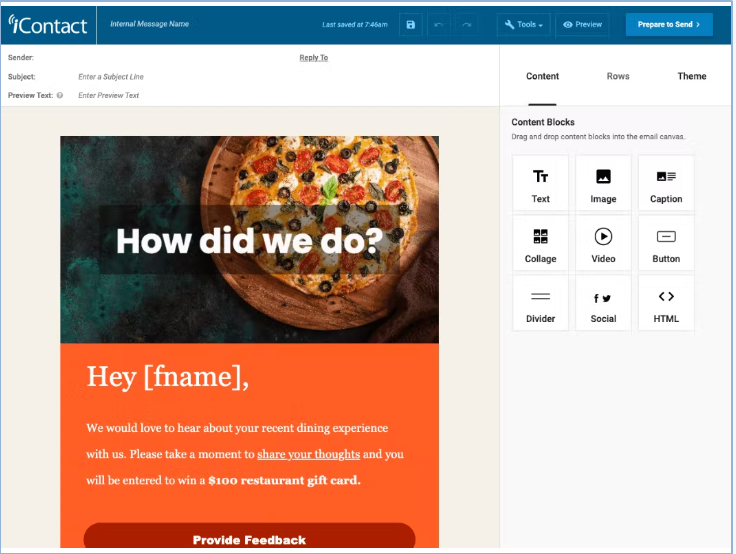This screenshot has height=554, width=736.
Task: Open the 'share your thoughts' link
Action: (308, 454)
